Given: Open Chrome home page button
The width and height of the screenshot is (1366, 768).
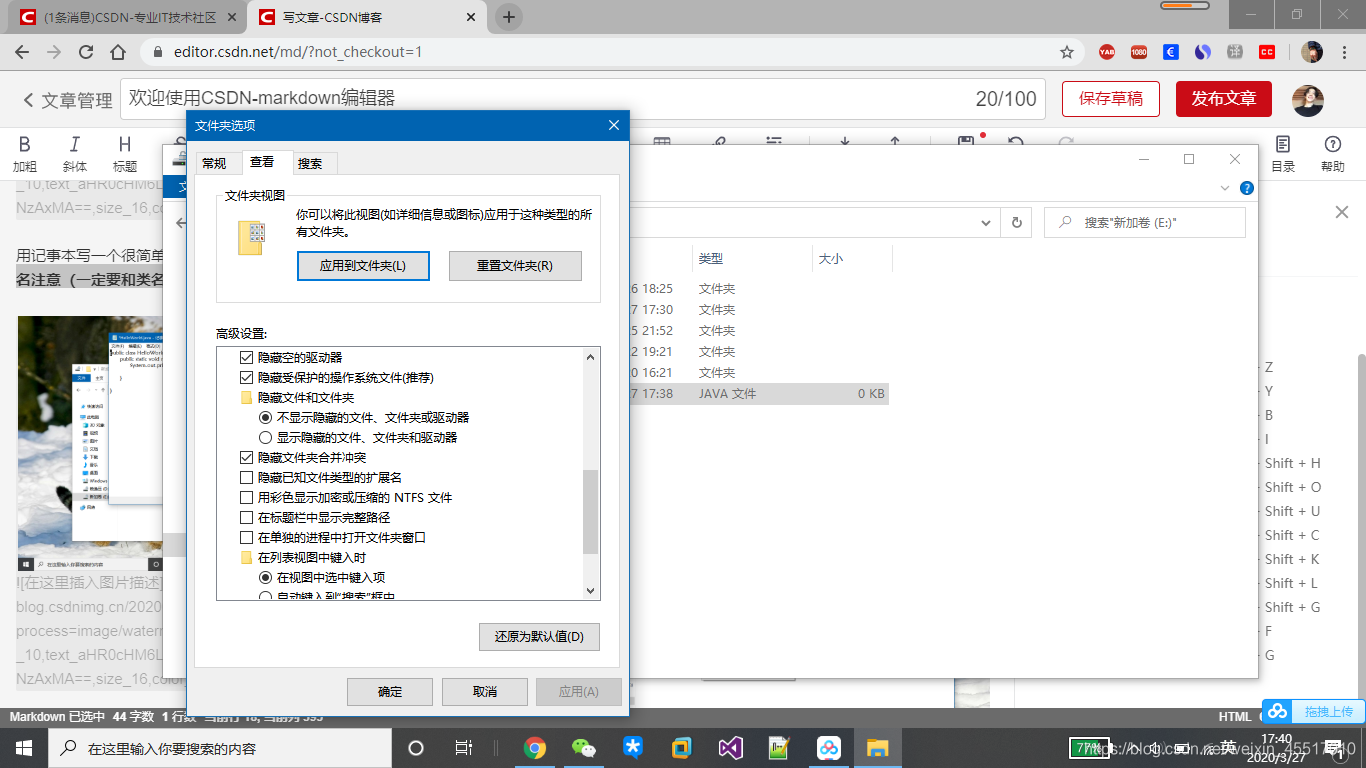Looking at the screenshot, I should (118, 52).
